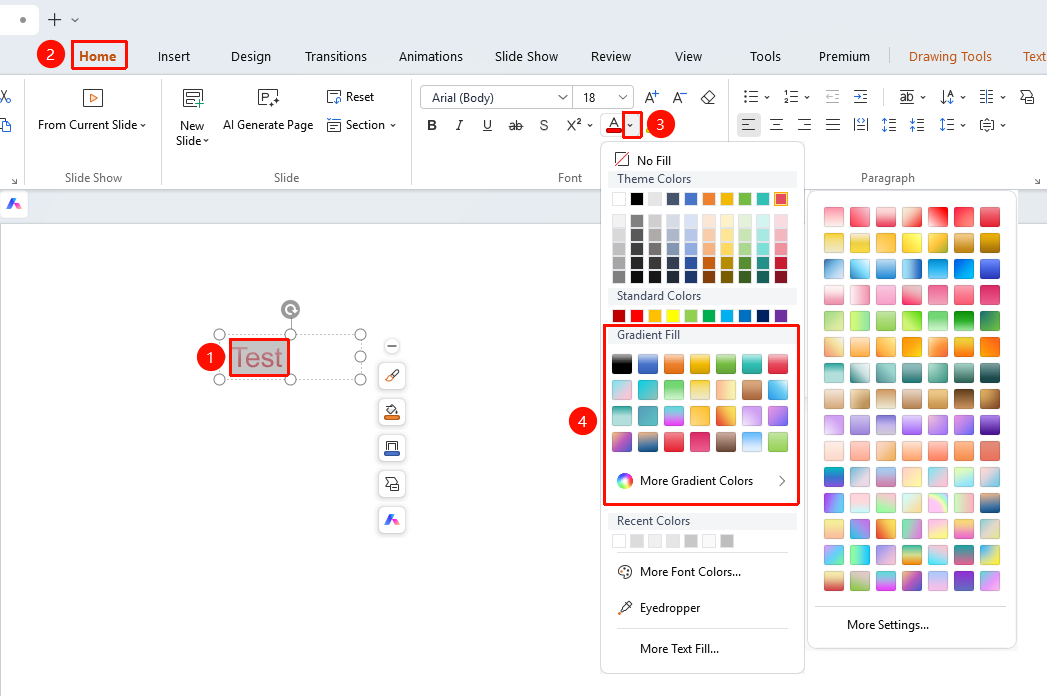Viewport: 1047px width, 696px height.
Task: Toggle Italic formatting
Action: pyautogui.click(x=459, y=125)
